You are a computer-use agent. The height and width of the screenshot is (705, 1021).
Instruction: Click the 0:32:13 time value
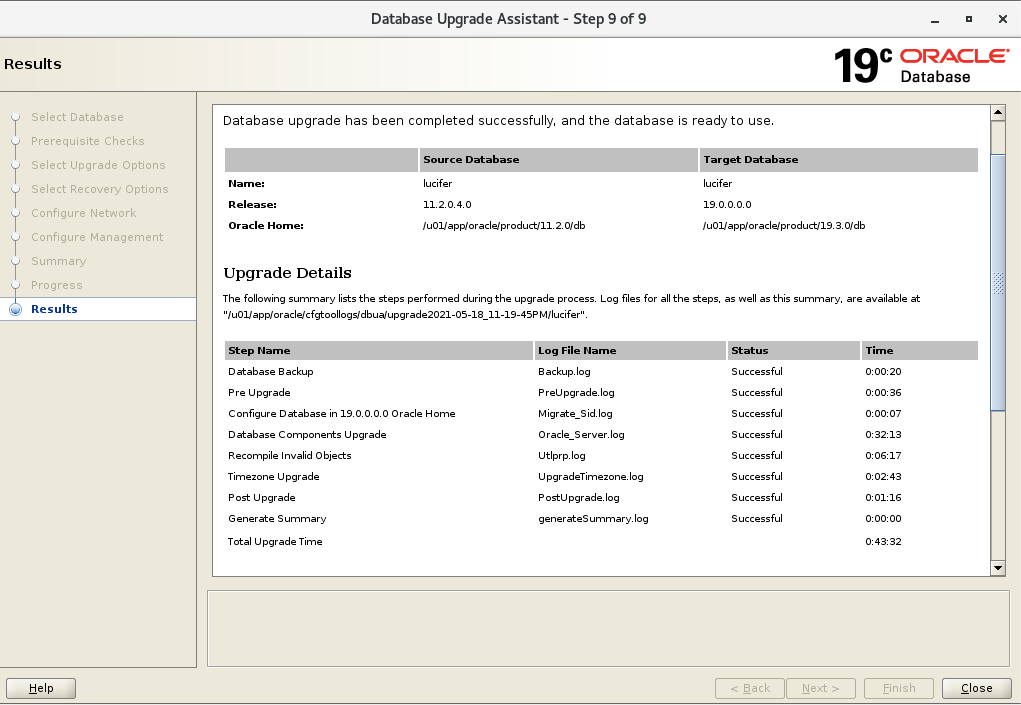[x=883, y=434]
